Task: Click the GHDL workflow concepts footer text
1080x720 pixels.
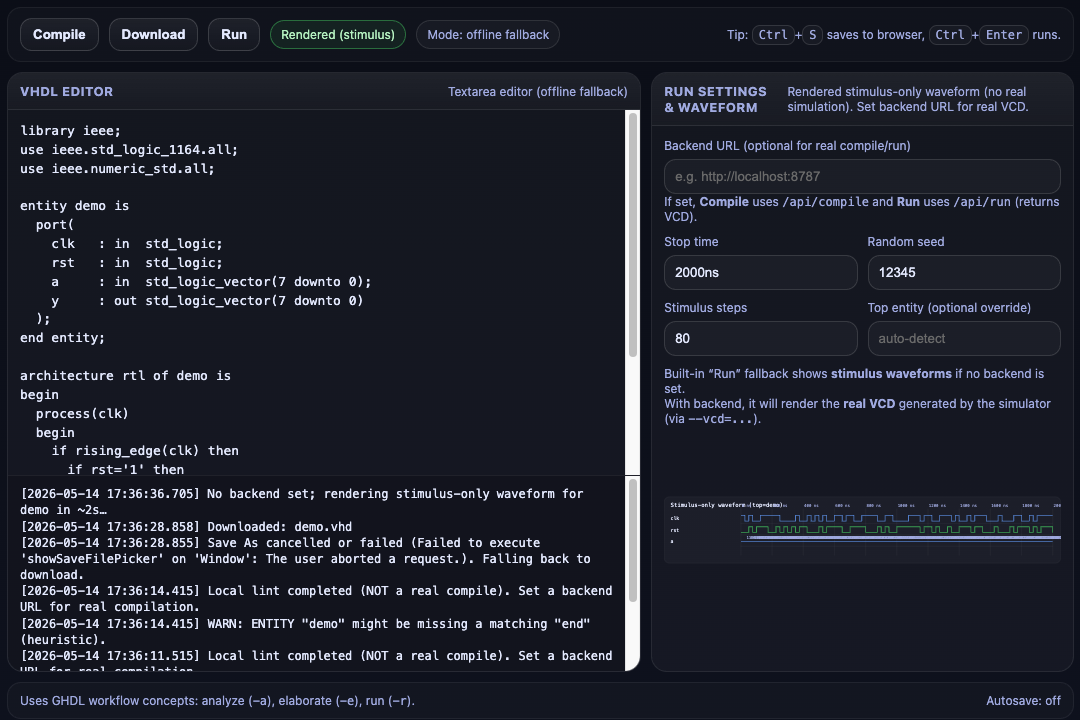Action: point(217,701)
